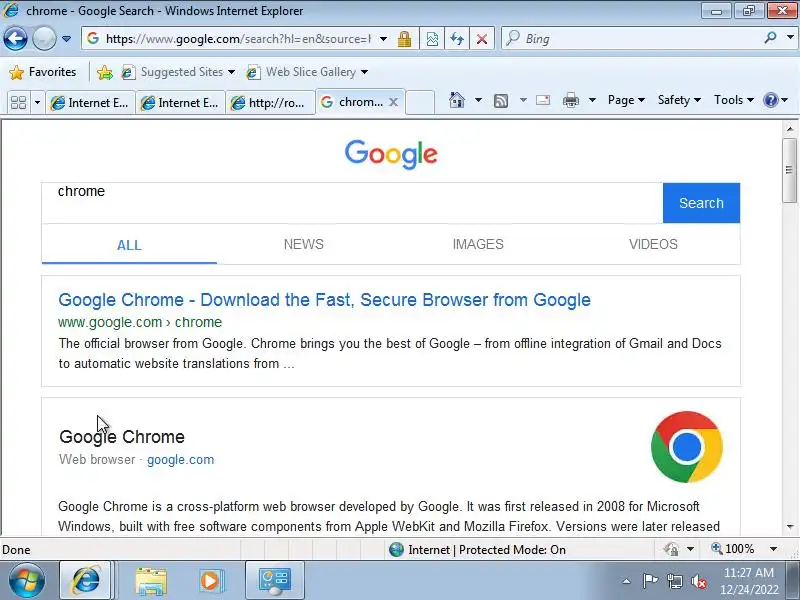This screenshot has width=800, height=600.
Task: Click the Chrome logo thumbnail
Action: tap(687, 447)
